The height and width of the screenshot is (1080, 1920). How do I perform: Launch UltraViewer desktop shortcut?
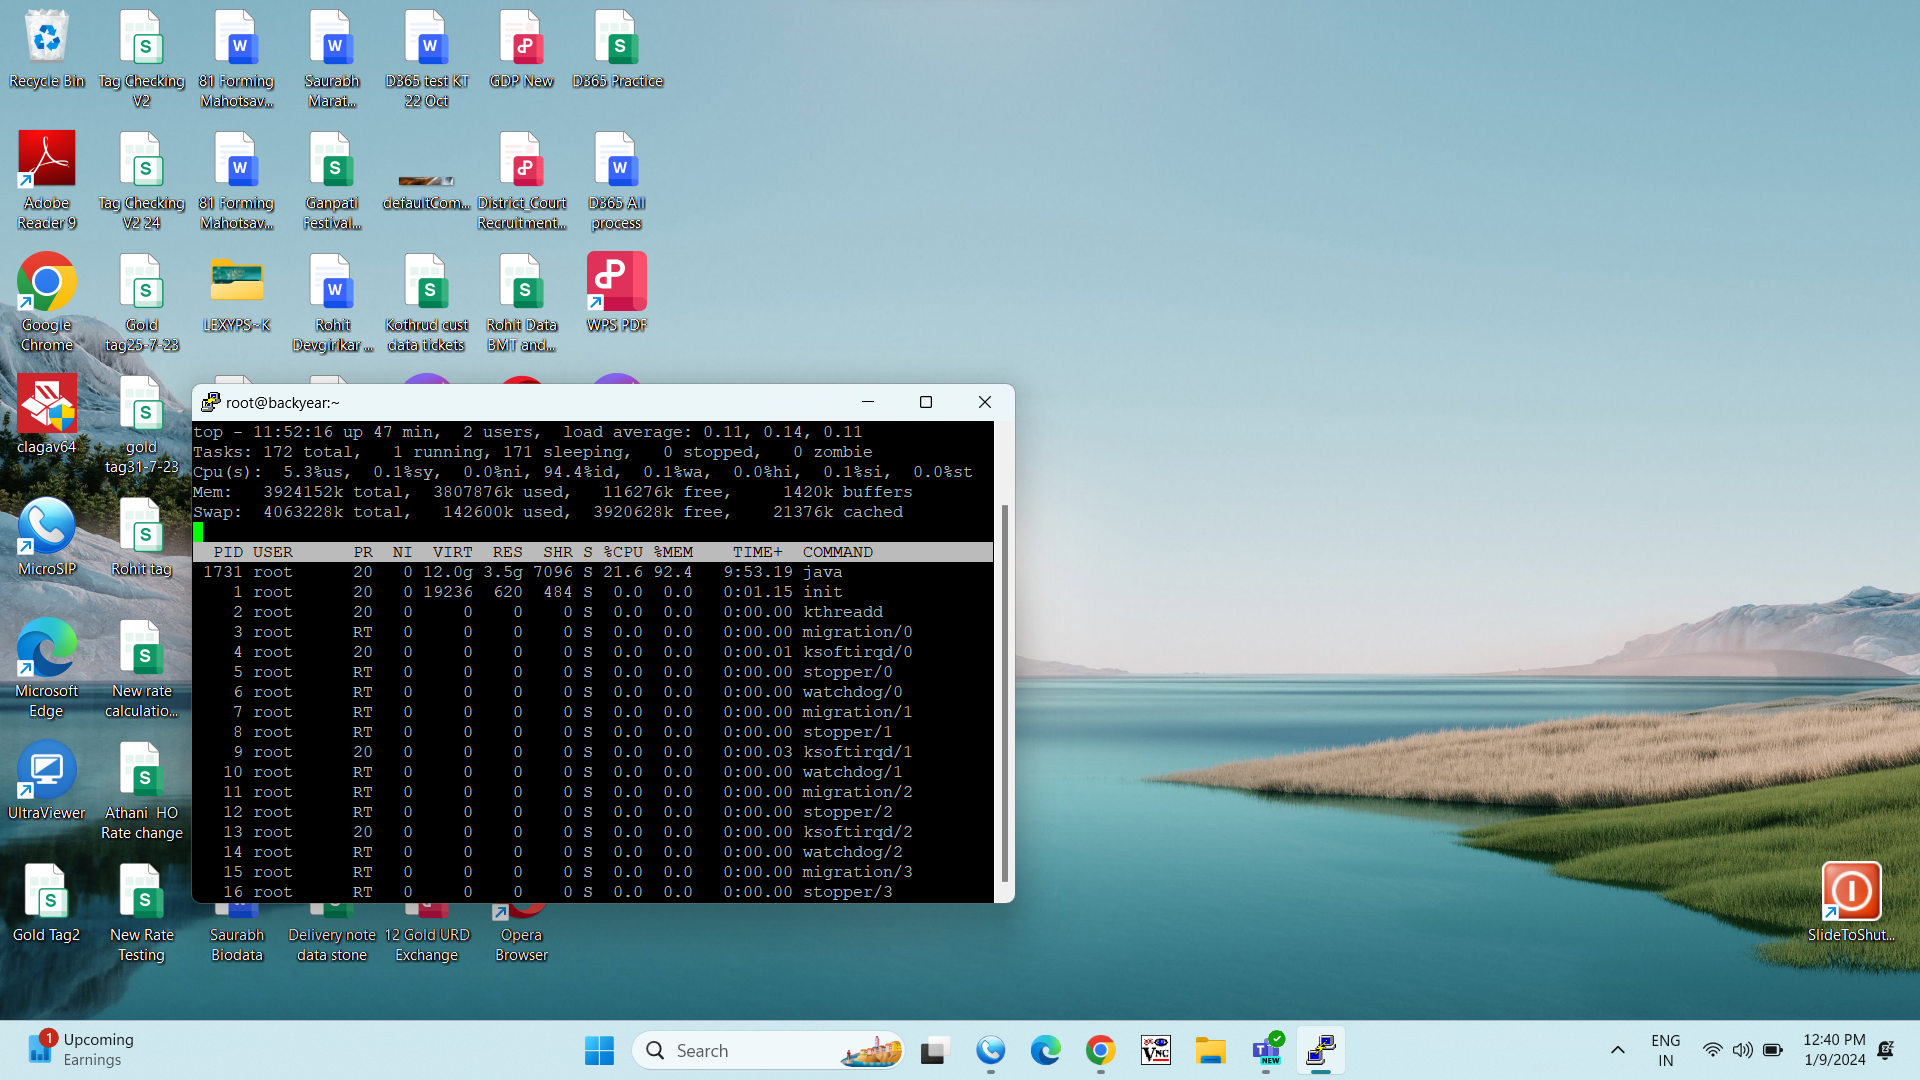(47, 782)
